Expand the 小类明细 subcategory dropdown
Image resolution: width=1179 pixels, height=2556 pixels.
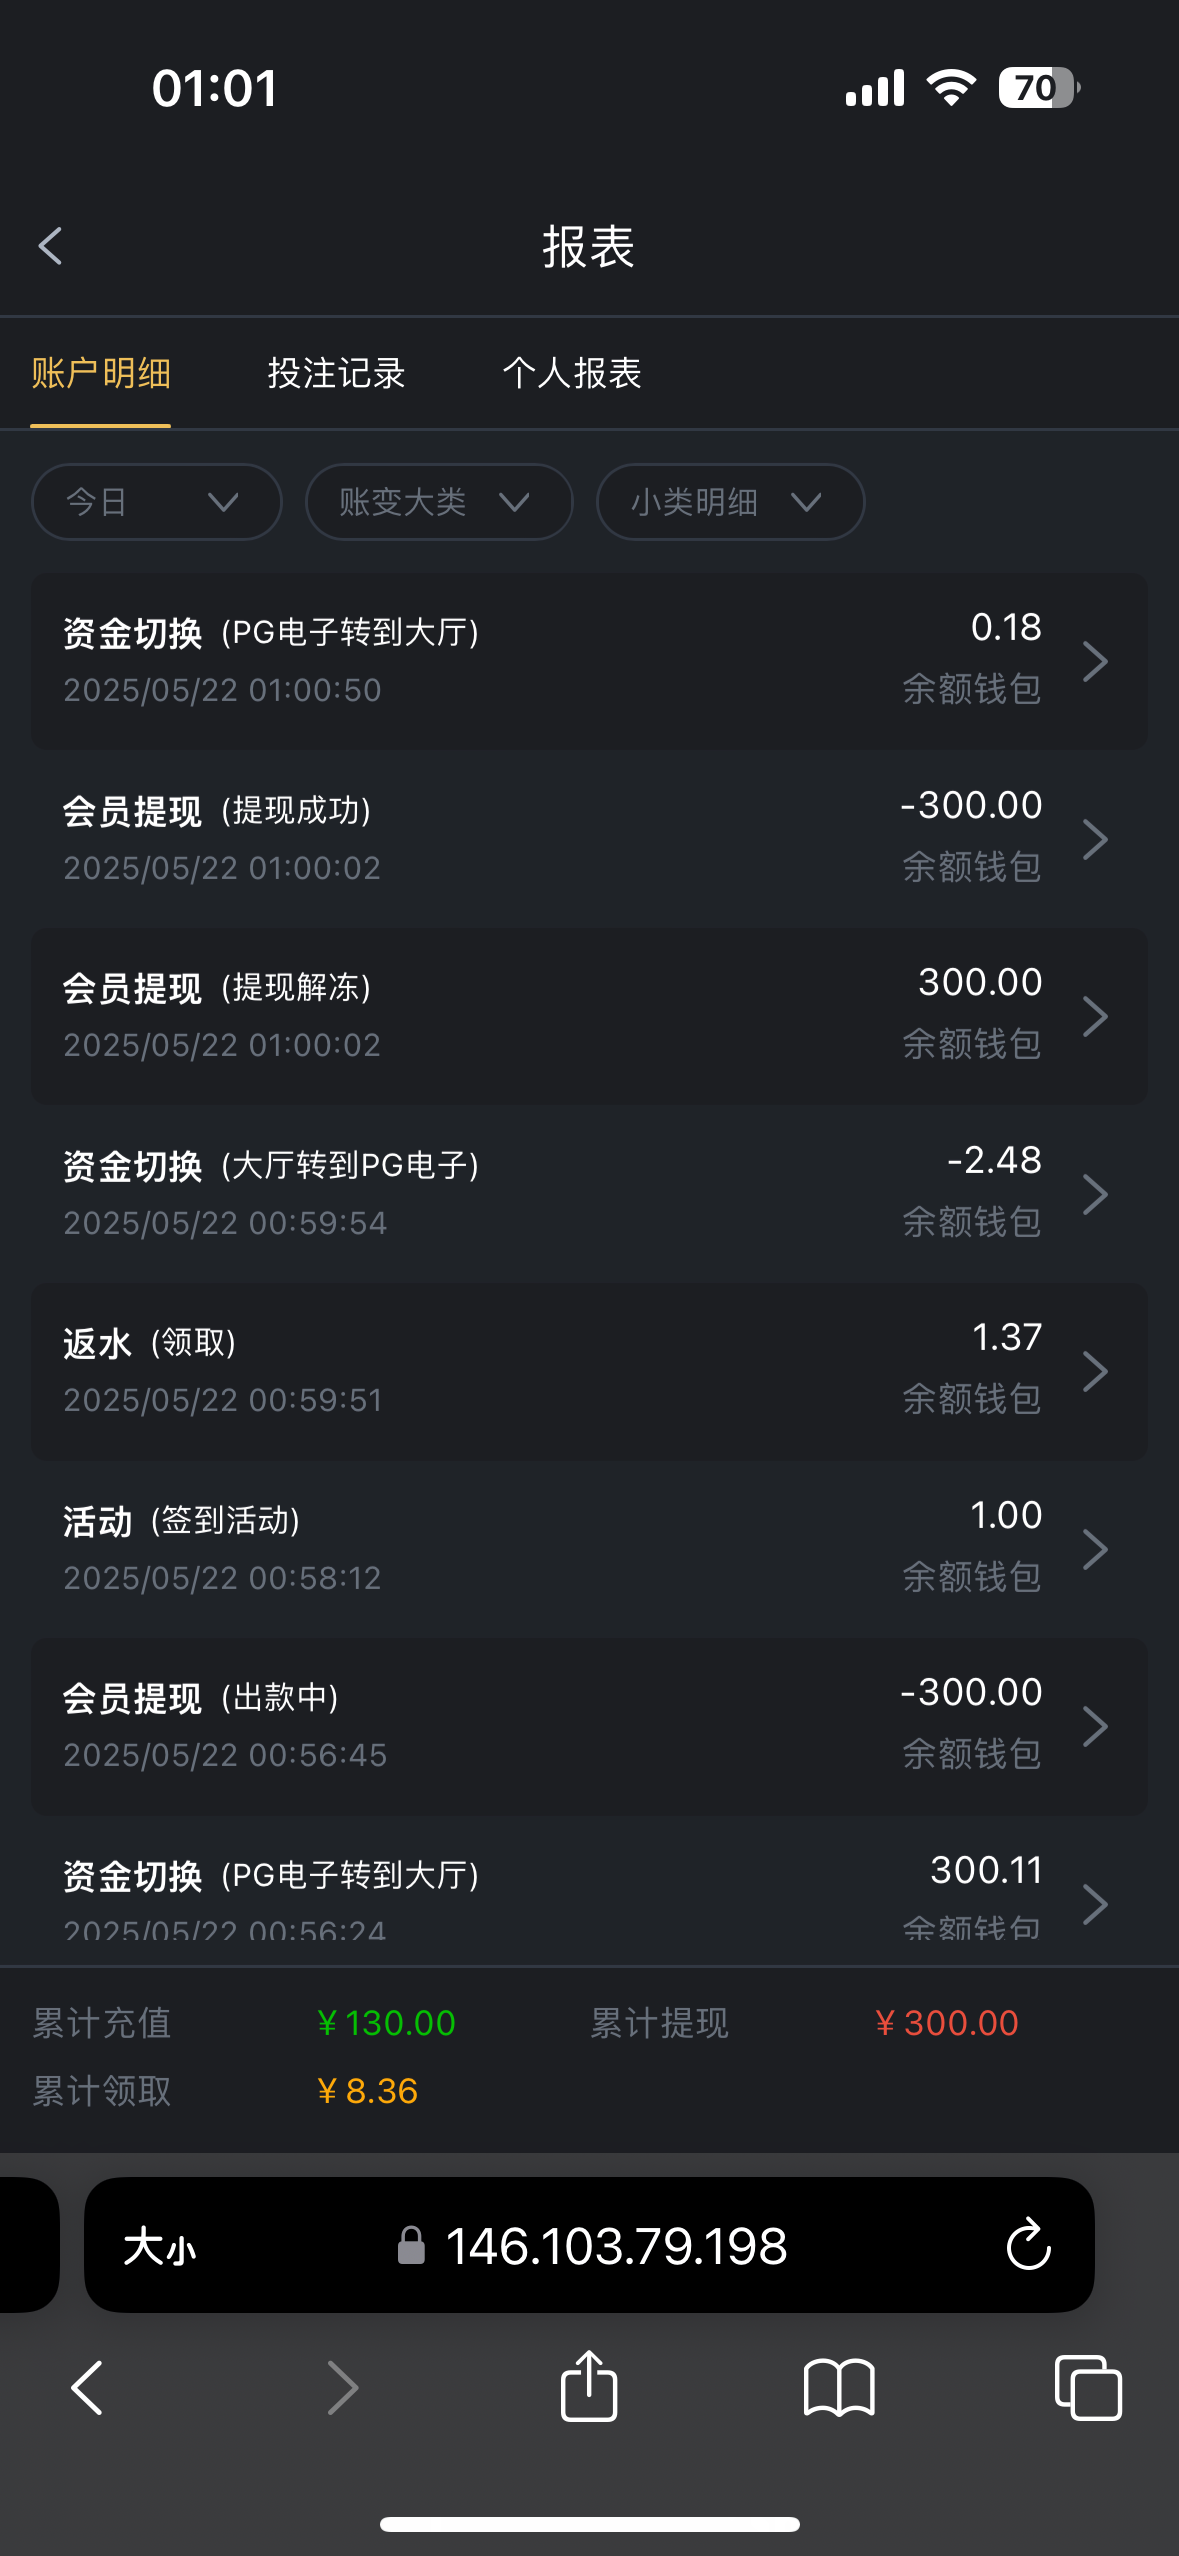click(x=730, y=502)
